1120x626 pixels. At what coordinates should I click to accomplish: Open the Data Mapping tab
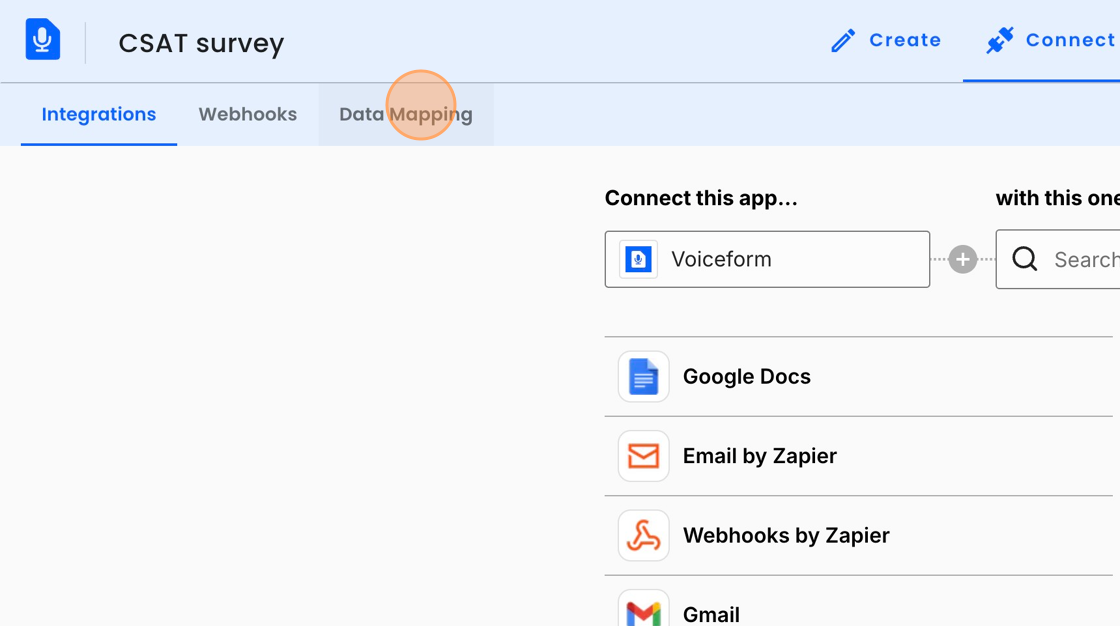pos(406,114)
